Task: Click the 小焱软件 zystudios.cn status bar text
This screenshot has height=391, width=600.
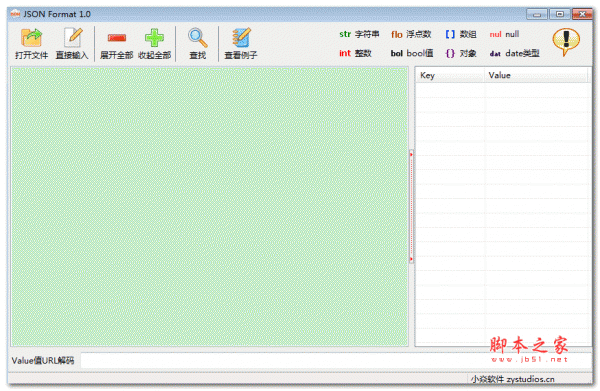Action: click(x=512, y=379)
